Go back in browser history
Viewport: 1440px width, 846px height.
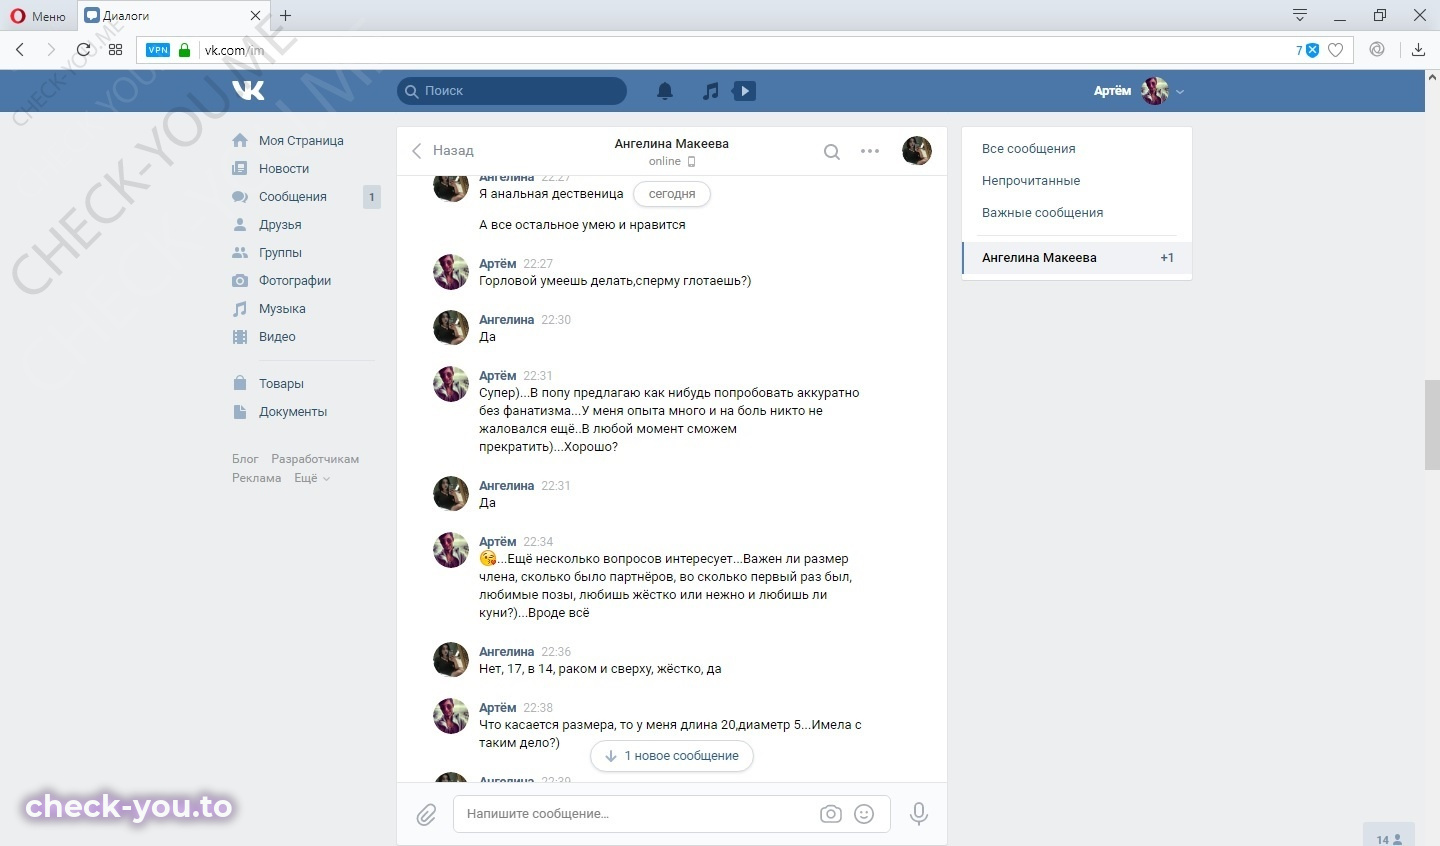tap(20, 49)
